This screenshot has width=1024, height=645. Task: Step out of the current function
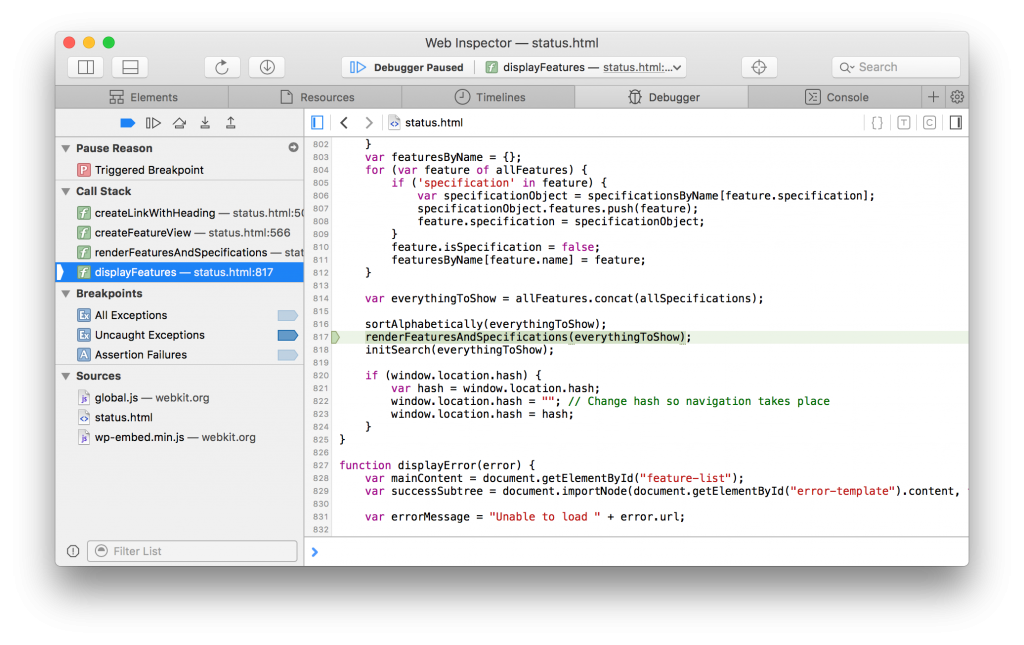230,122
